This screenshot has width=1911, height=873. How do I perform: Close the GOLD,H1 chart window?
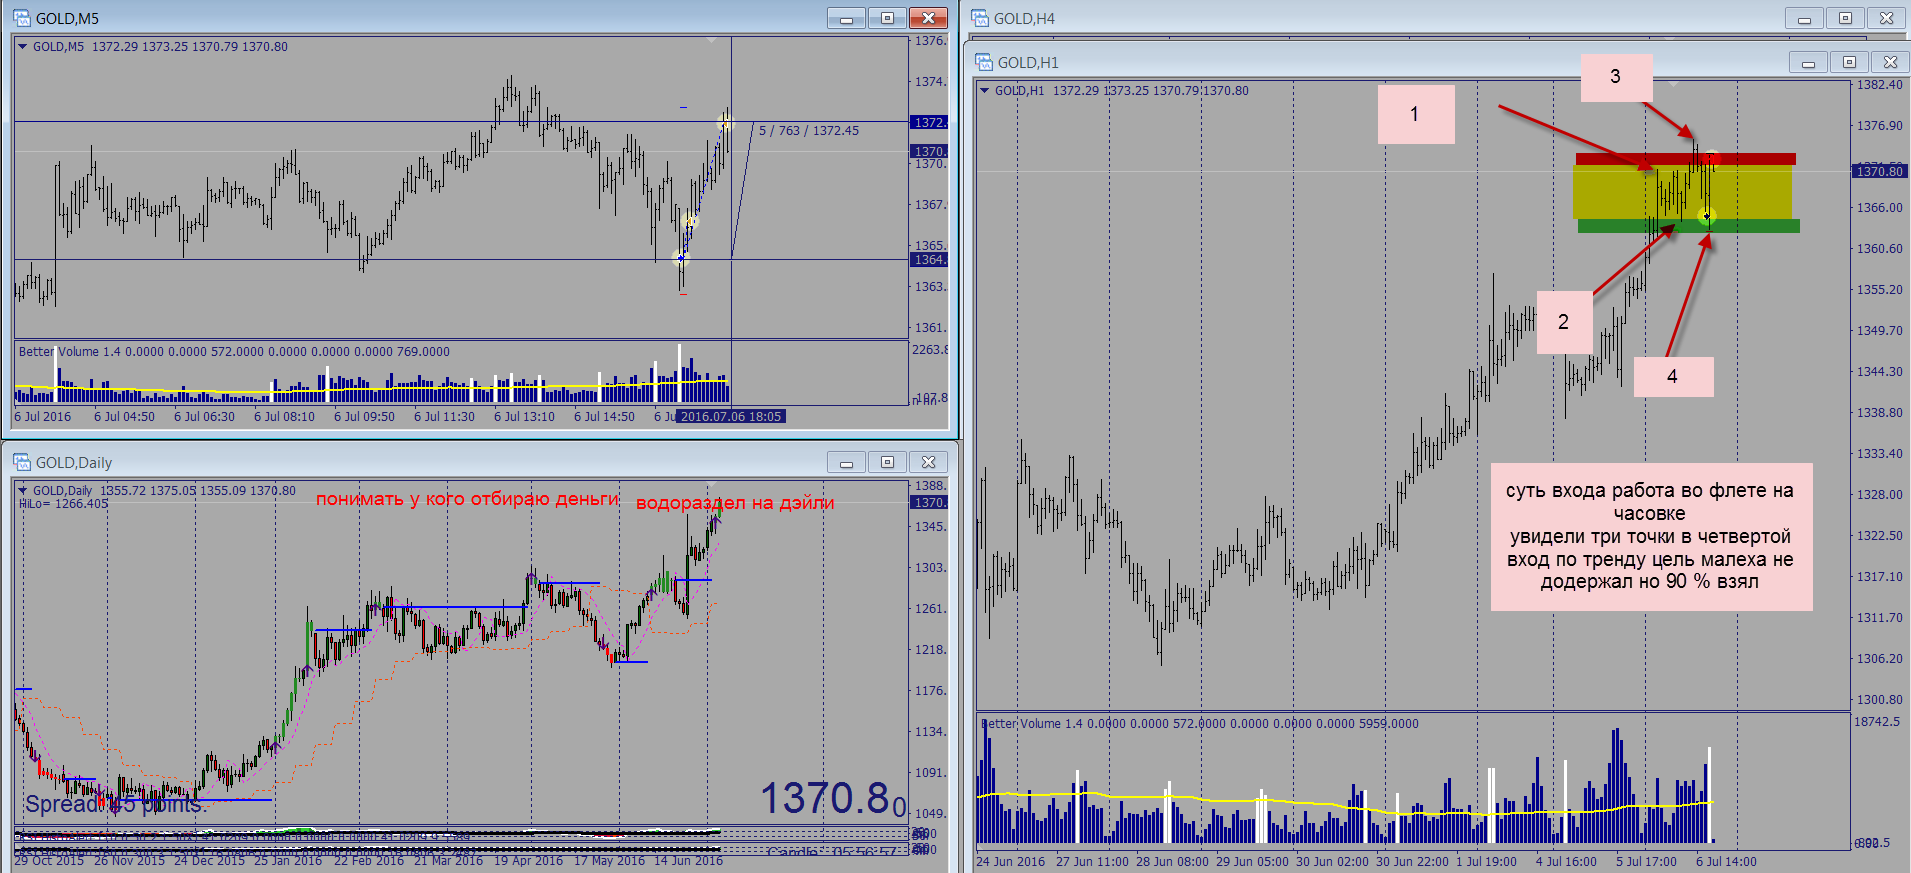1890,62
